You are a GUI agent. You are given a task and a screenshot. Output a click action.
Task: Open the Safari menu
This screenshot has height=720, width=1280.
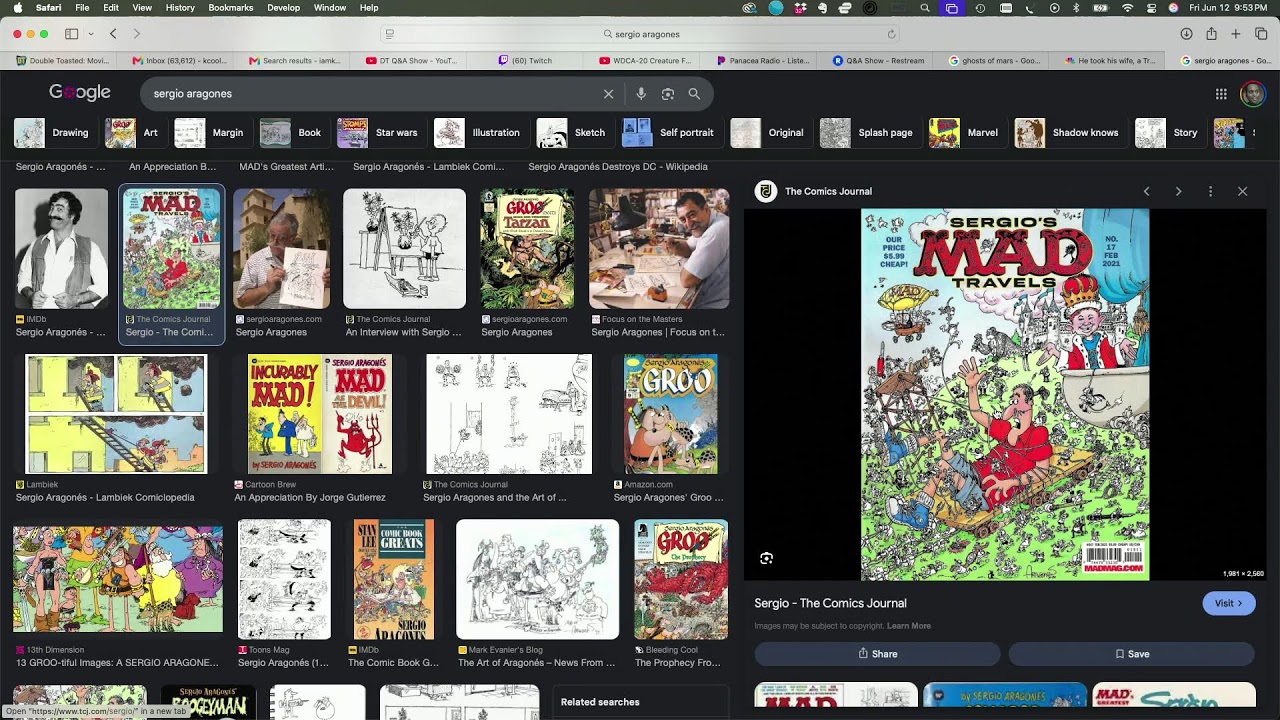[x=48, y=8]
